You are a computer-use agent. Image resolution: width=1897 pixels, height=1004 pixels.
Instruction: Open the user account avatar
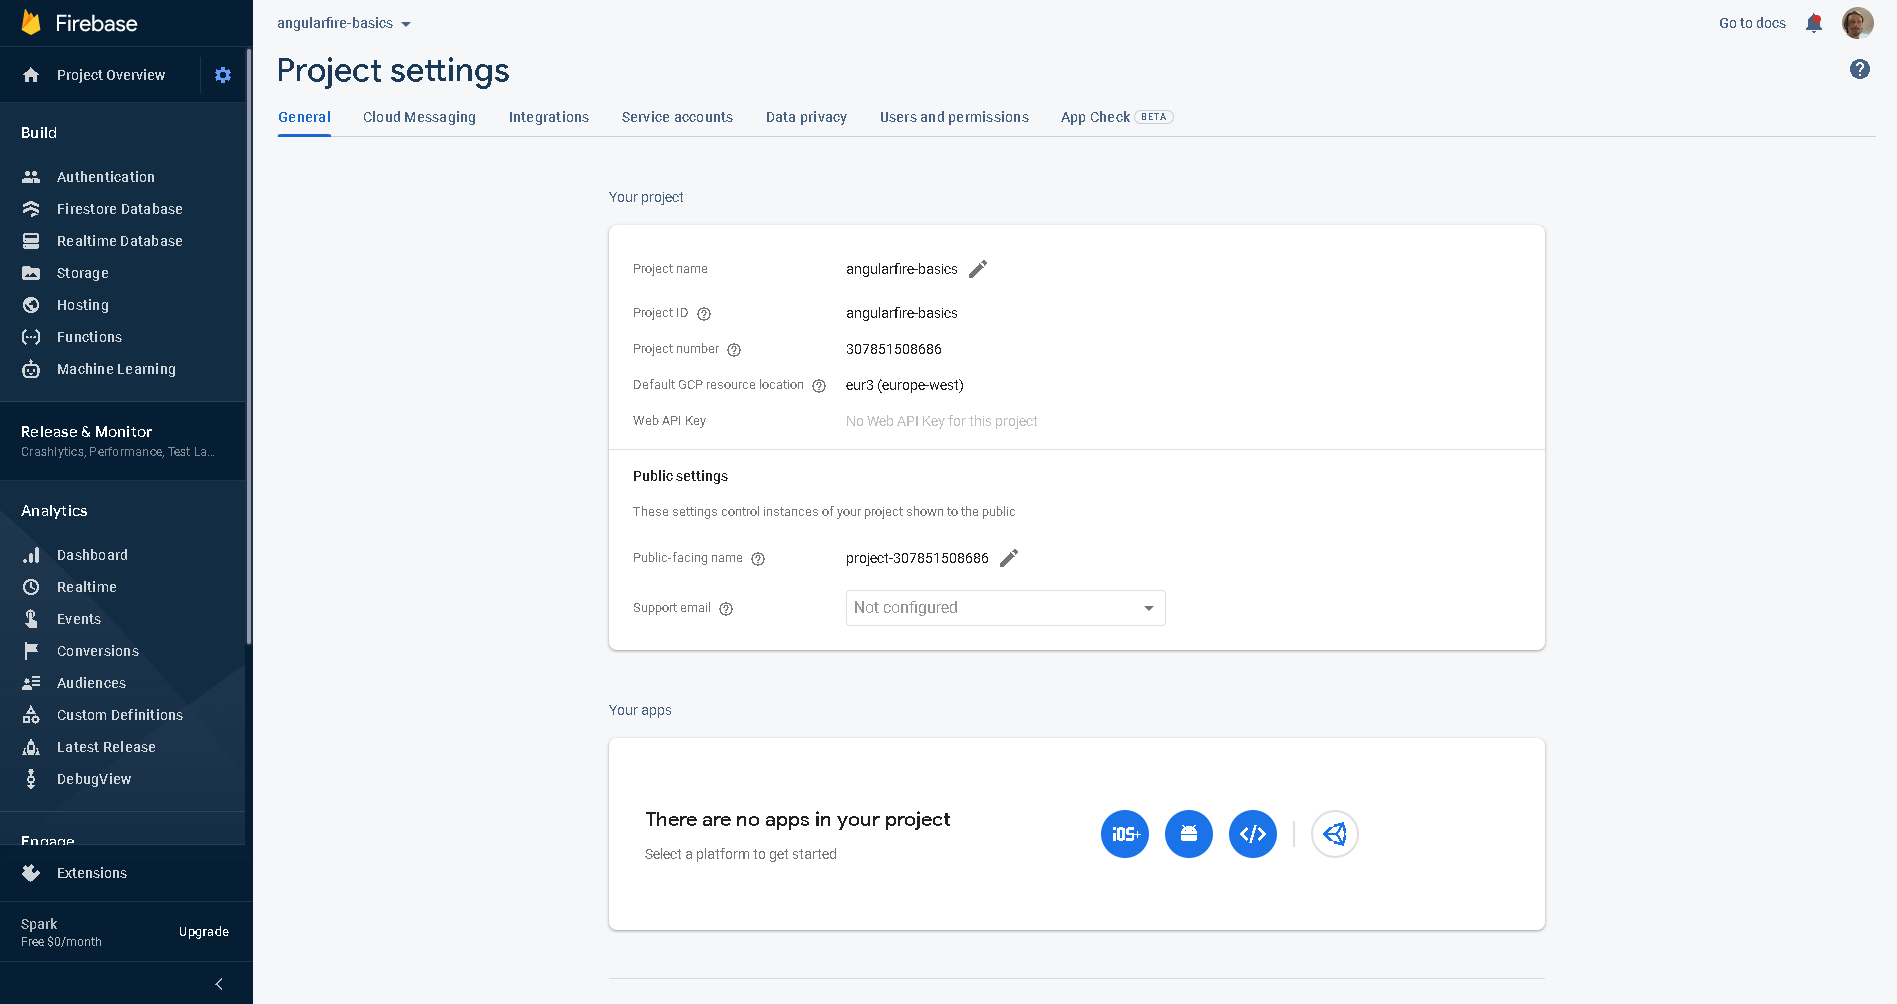coord(1858,23)
